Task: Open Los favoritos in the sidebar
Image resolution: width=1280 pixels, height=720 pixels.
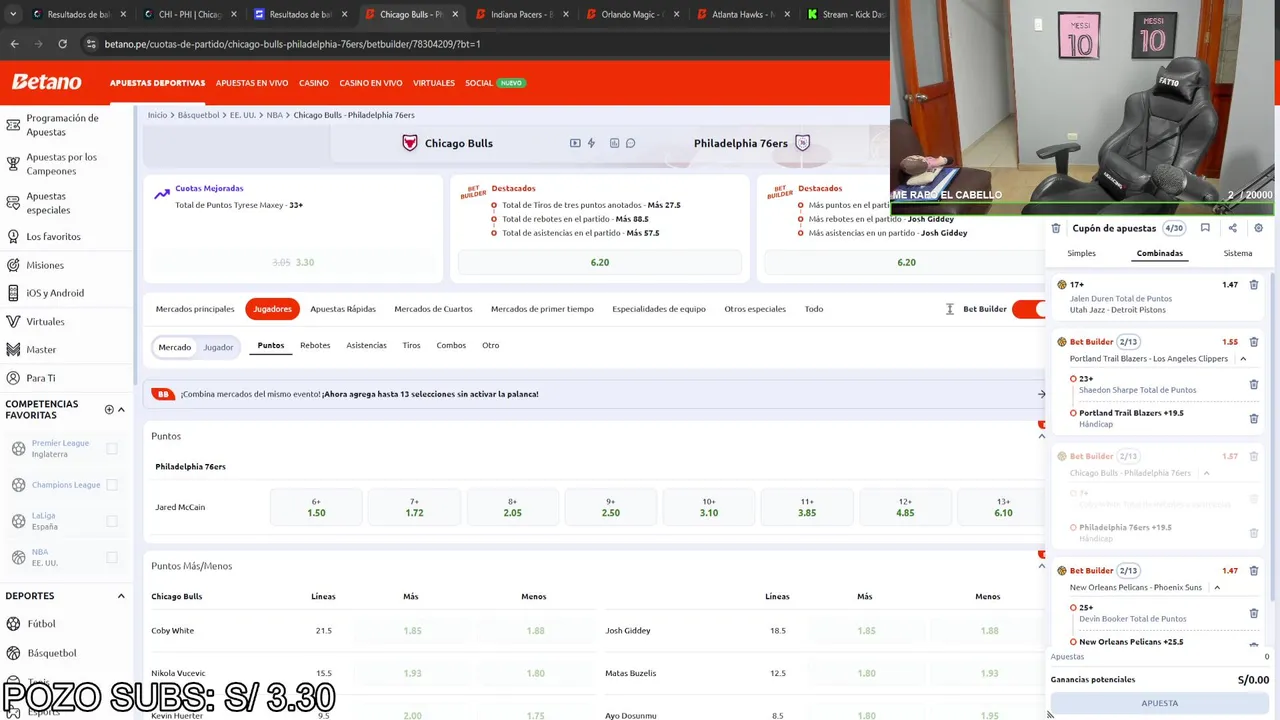Action: (x=53, y=237)
